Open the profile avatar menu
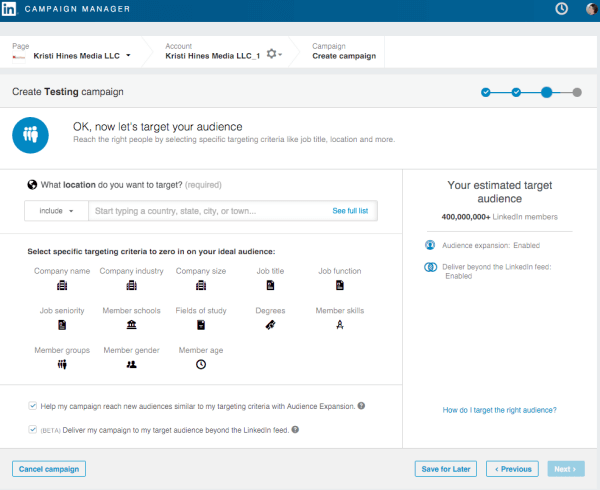Viewport: 600px width, 490px height. 592,8
